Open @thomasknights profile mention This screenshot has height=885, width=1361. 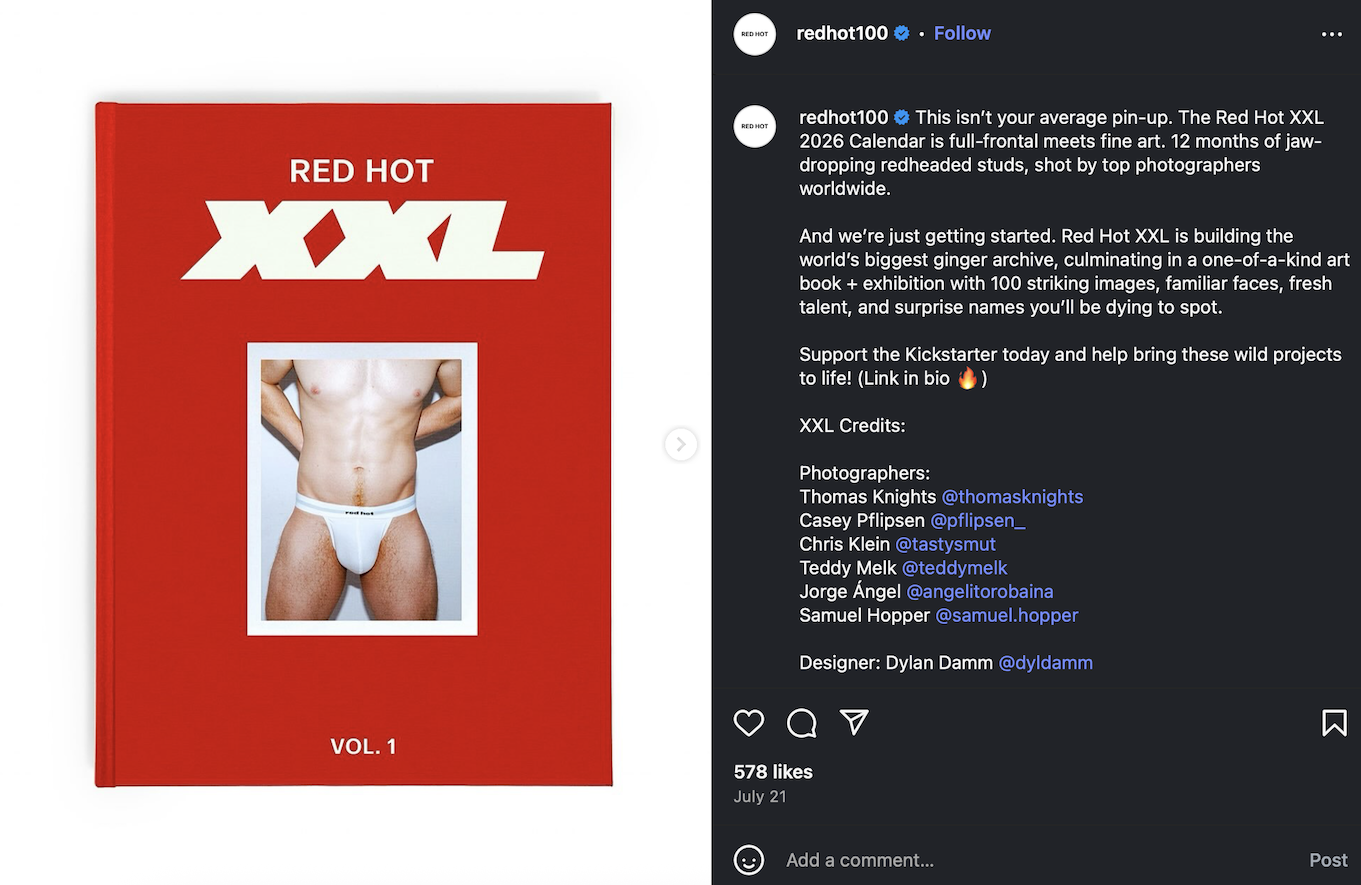point(1012,497)
